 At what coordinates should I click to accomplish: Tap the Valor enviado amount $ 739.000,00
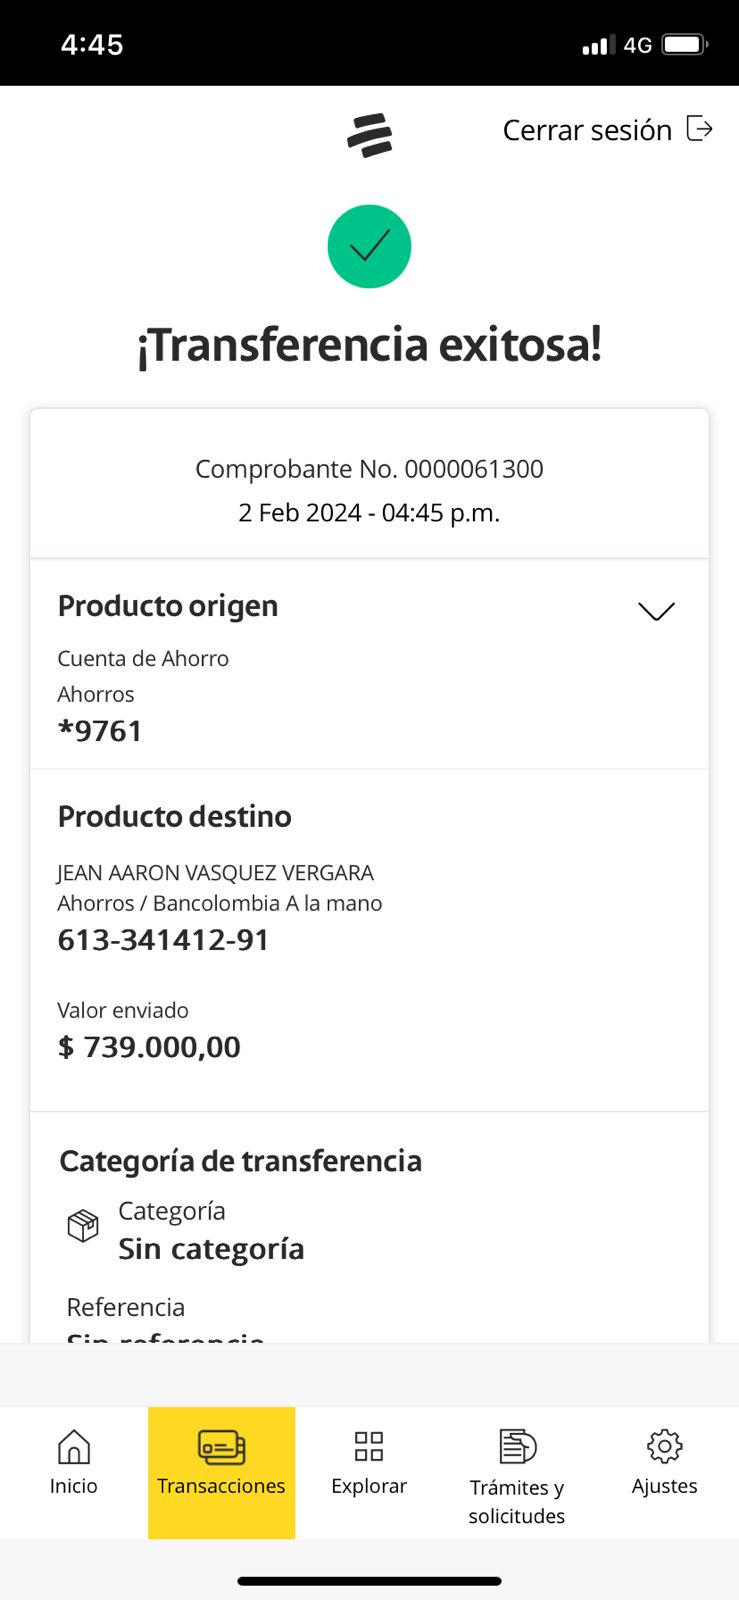[149, 1047]
